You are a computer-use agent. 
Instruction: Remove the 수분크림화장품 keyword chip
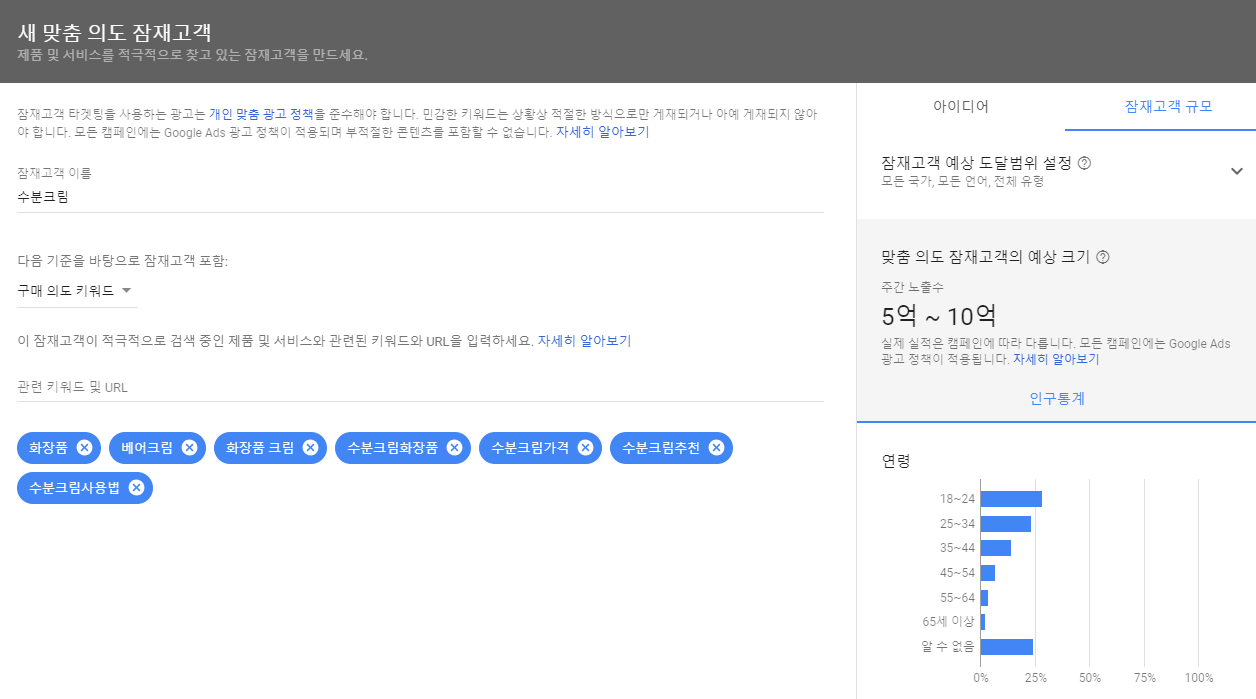pyautogui.click(x=454, y=448)
